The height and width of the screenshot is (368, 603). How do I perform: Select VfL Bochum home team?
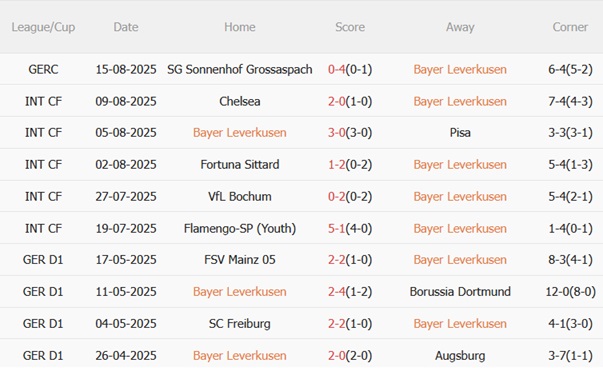(240, 196)
